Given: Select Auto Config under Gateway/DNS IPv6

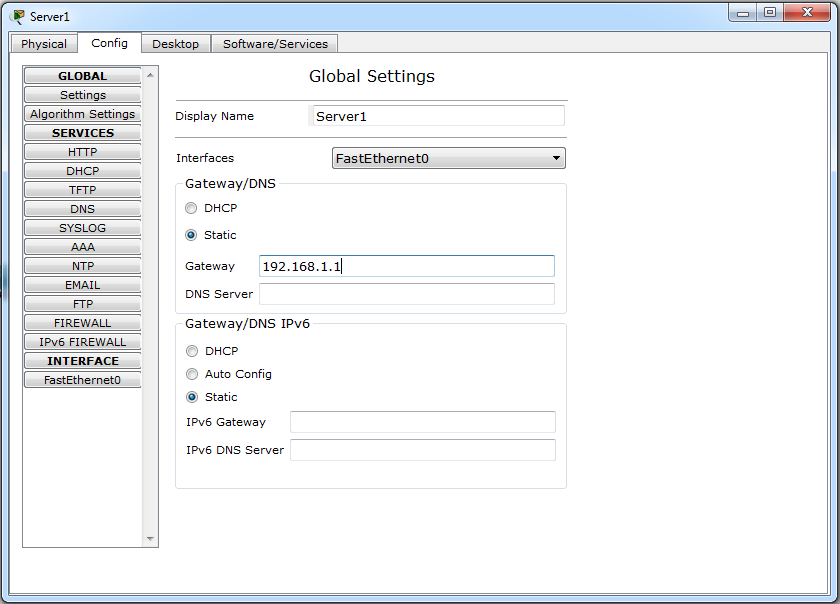Looking at the screenshot, I should point(191,374).
